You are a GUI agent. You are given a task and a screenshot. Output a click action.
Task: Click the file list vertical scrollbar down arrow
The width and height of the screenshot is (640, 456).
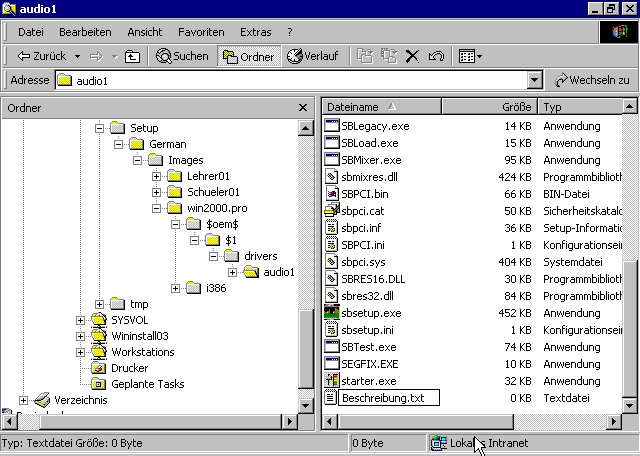coord(629,405)
